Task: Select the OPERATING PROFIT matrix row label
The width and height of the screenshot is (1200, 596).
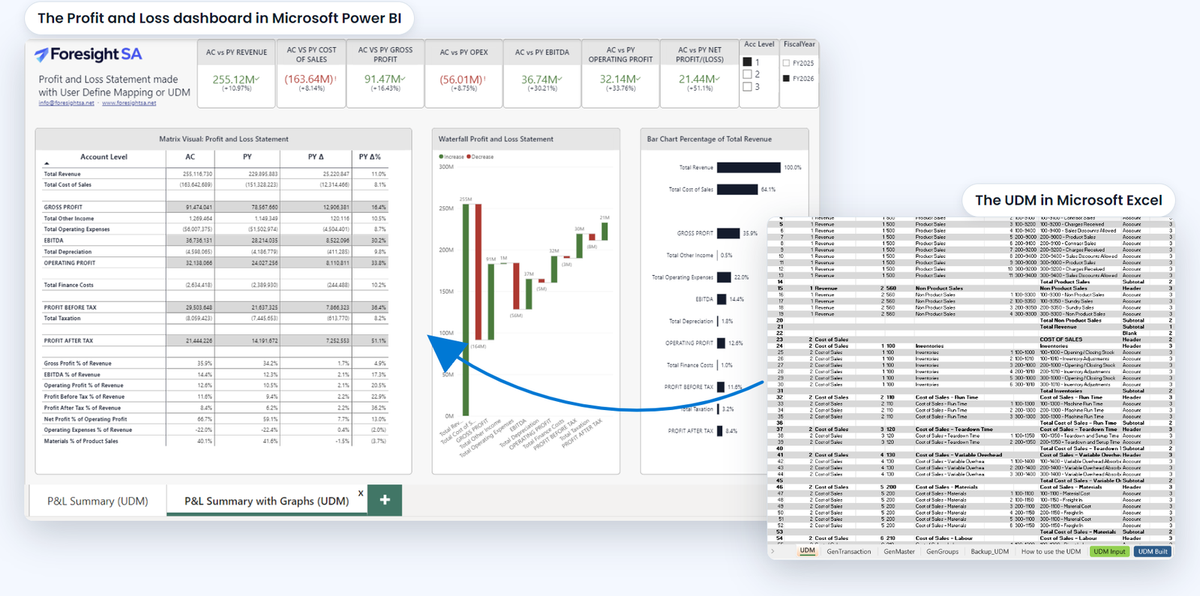Action: (68, 262)
